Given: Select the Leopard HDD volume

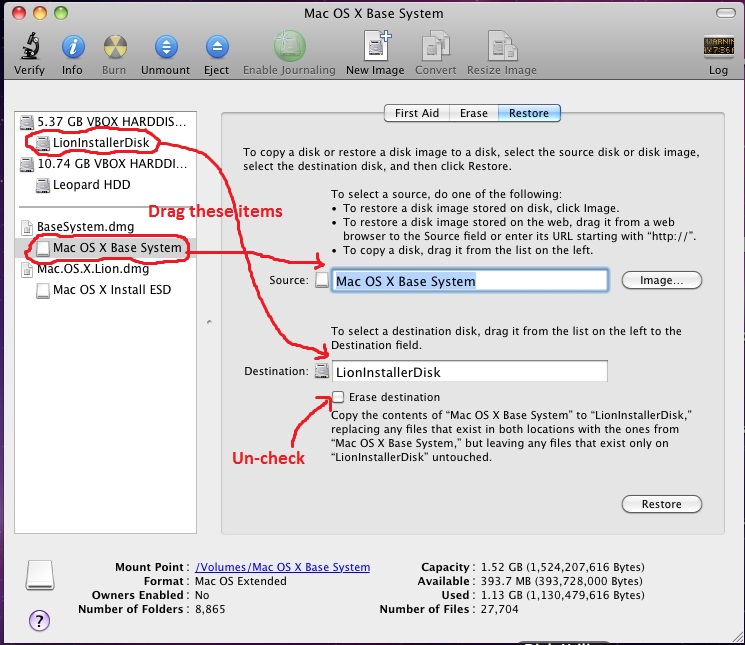Looking at the screenshot, I should [91, 184].
